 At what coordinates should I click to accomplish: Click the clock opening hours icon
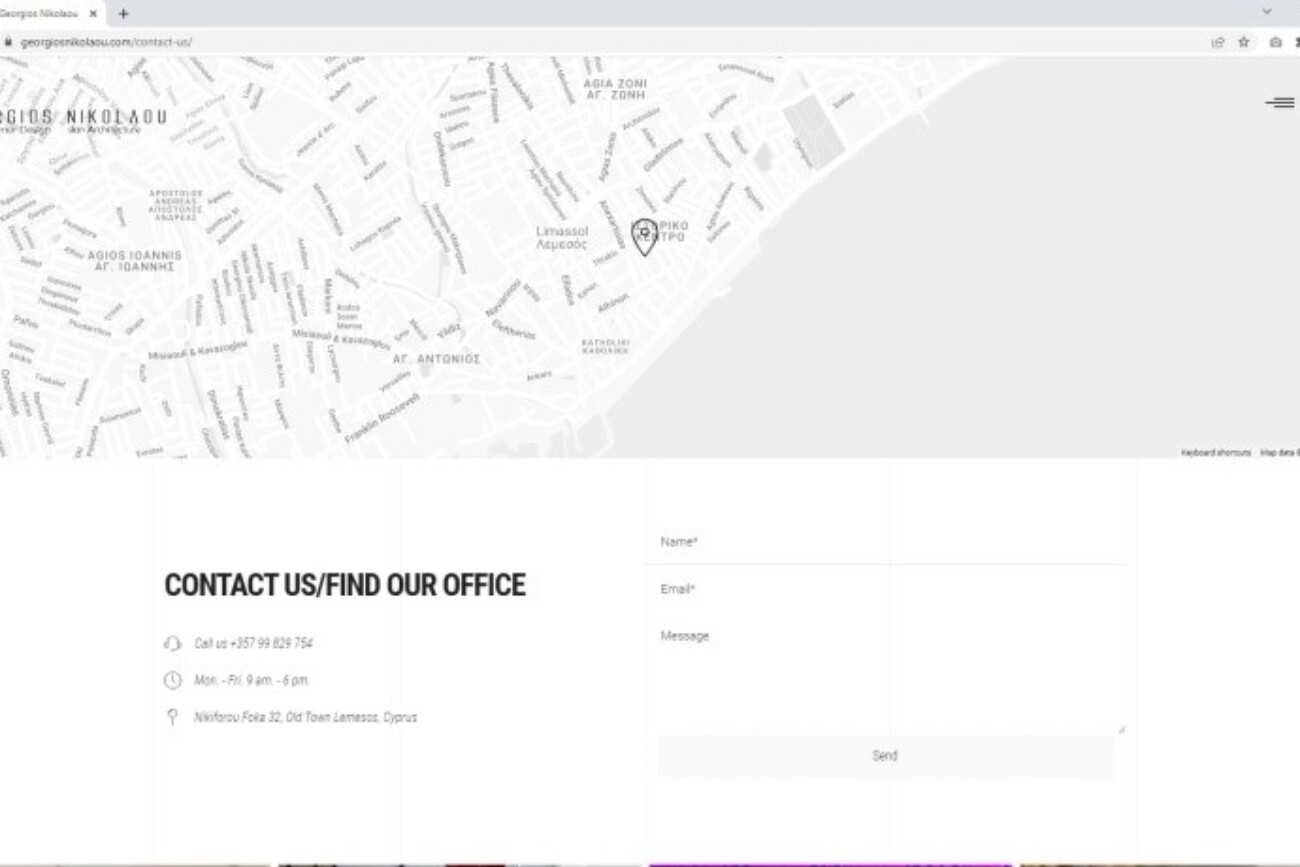pos(172,680)
